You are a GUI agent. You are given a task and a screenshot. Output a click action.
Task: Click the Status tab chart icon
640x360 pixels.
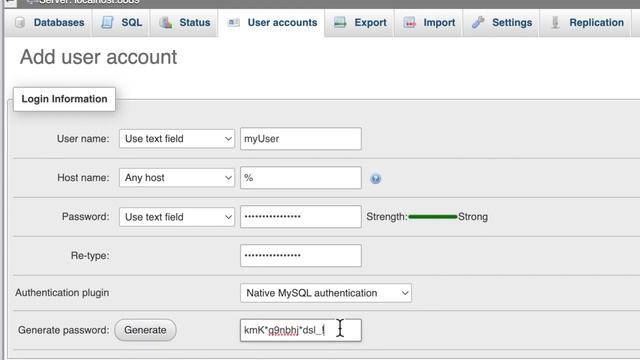pos(166,22)
